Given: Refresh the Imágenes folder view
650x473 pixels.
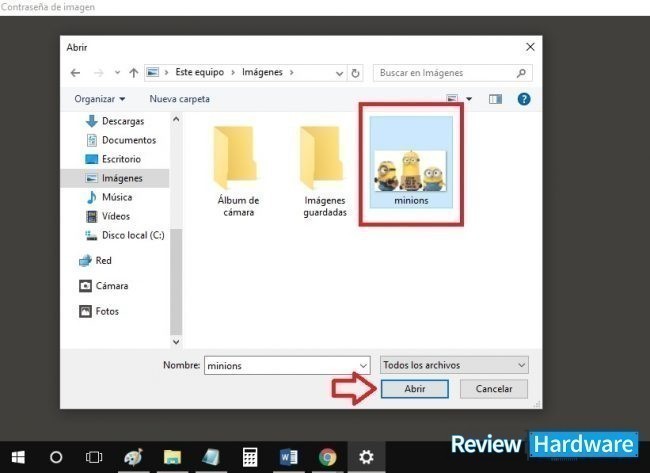Looking at the screenshot, I should coord(355,73).
